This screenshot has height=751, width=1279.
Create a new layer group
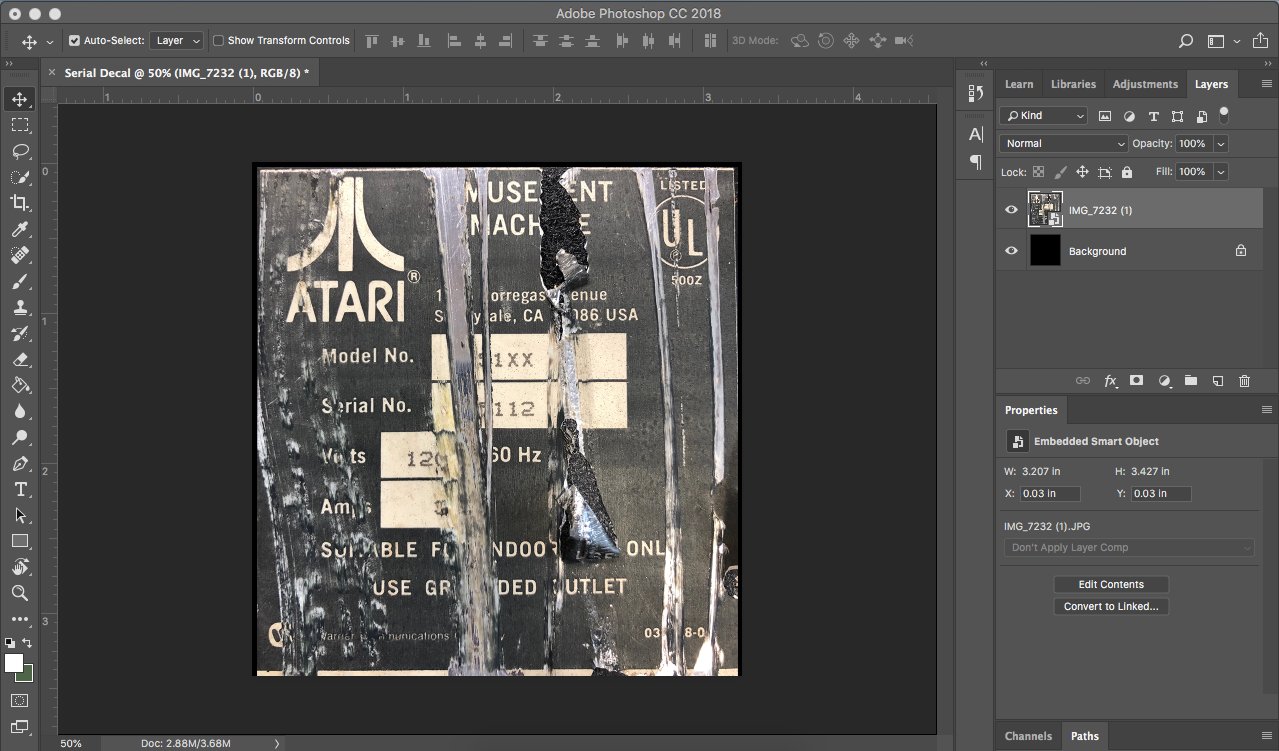coord(1191,381)
